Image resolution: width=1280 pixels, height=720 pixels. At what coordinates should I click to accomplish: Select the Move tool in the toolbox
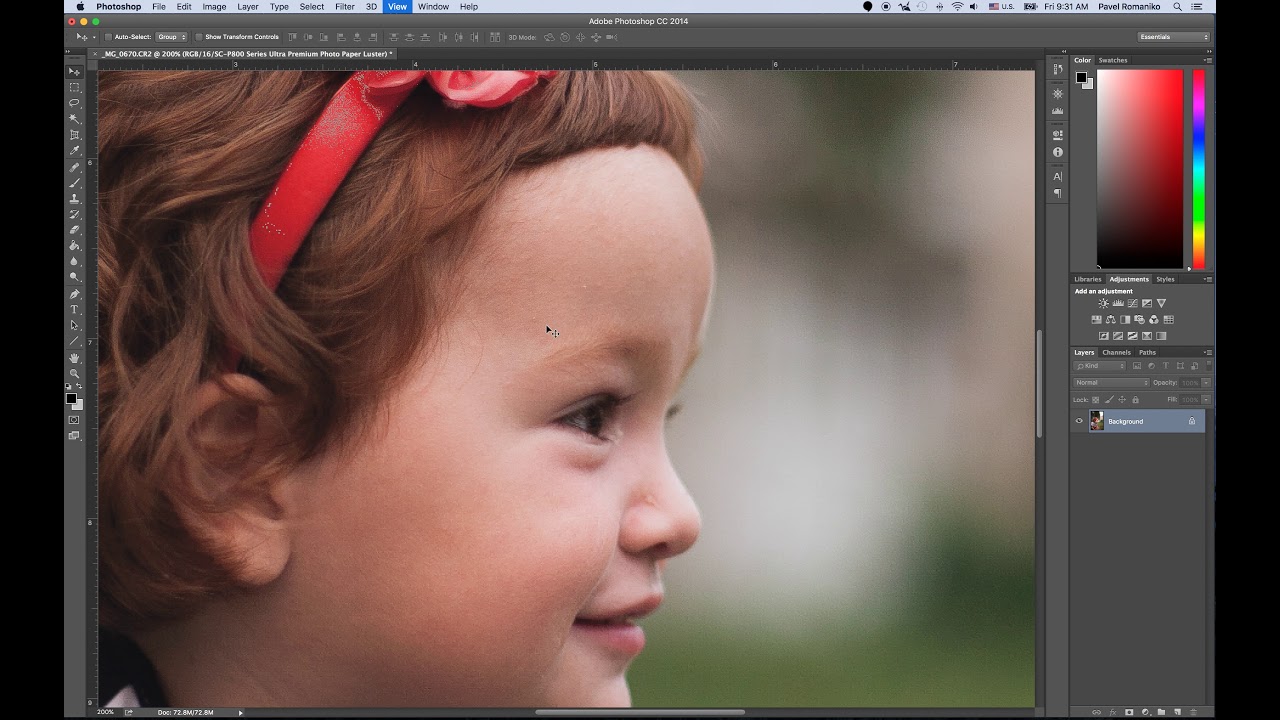point(74,72)
